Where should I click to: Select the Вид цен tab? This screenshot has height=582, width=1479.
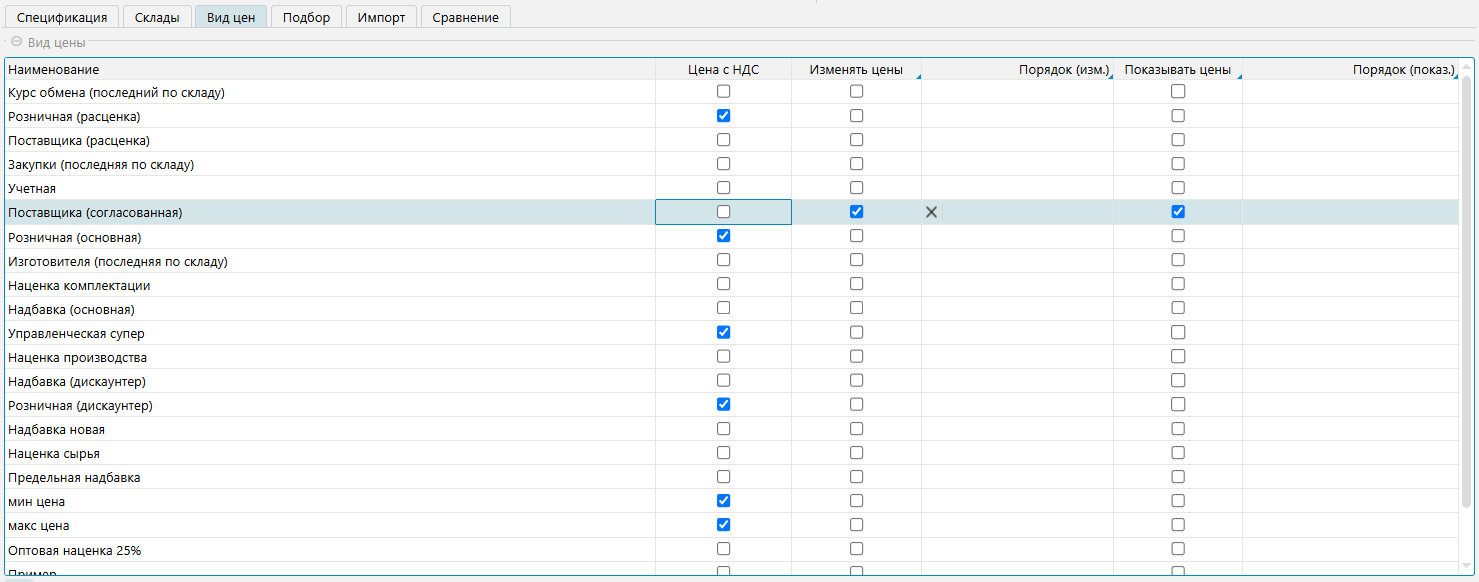231,17
